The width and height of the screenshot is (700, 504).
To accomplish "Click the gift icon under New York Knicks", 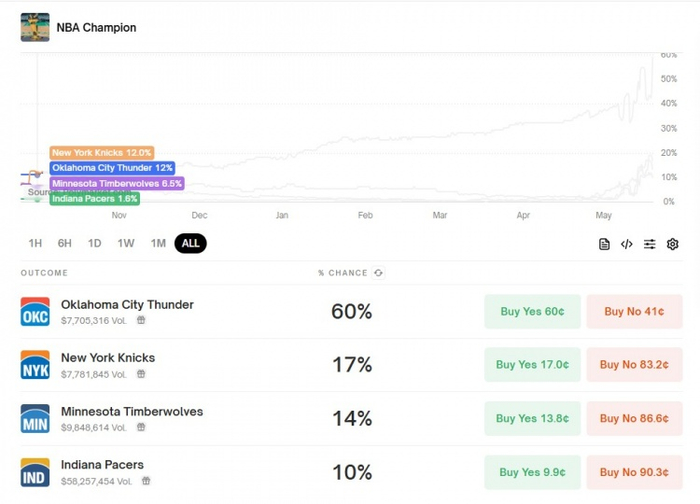I will click(x=141, y=374).
